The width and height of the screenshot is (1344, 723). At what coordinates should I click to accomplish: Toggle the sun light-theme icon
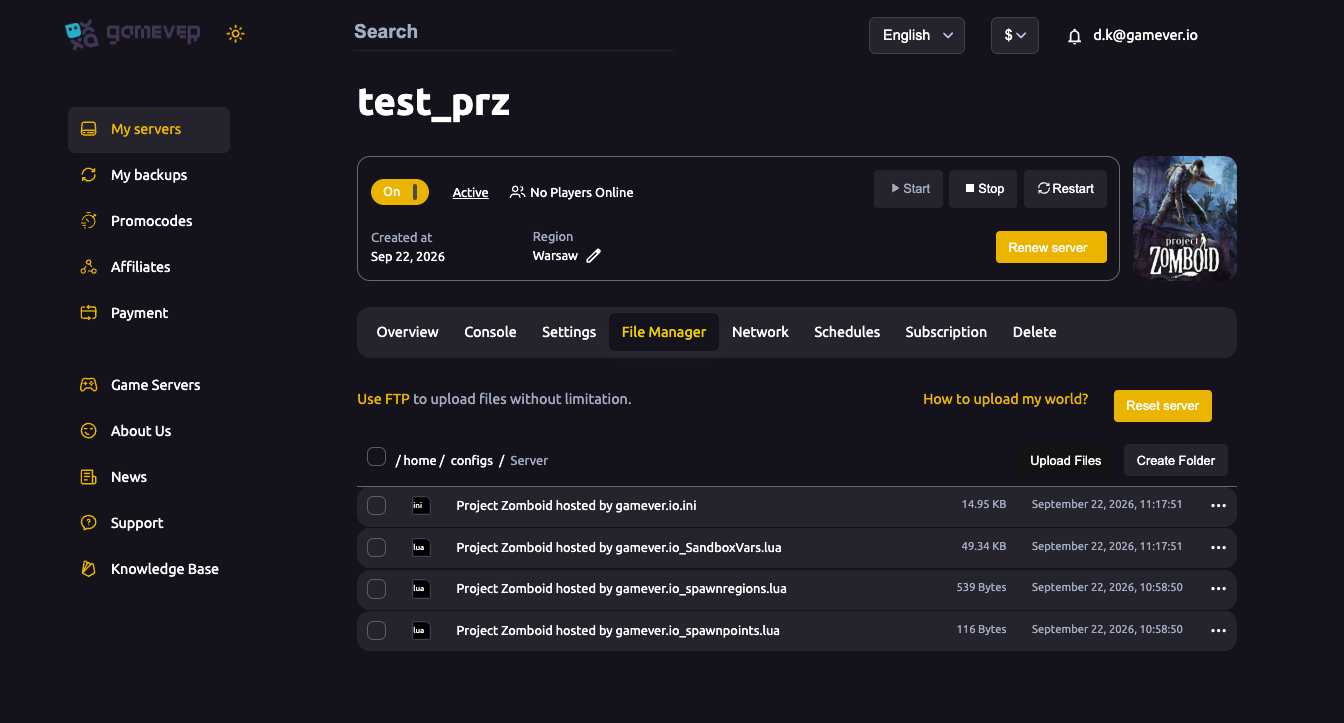coord(235,34)
